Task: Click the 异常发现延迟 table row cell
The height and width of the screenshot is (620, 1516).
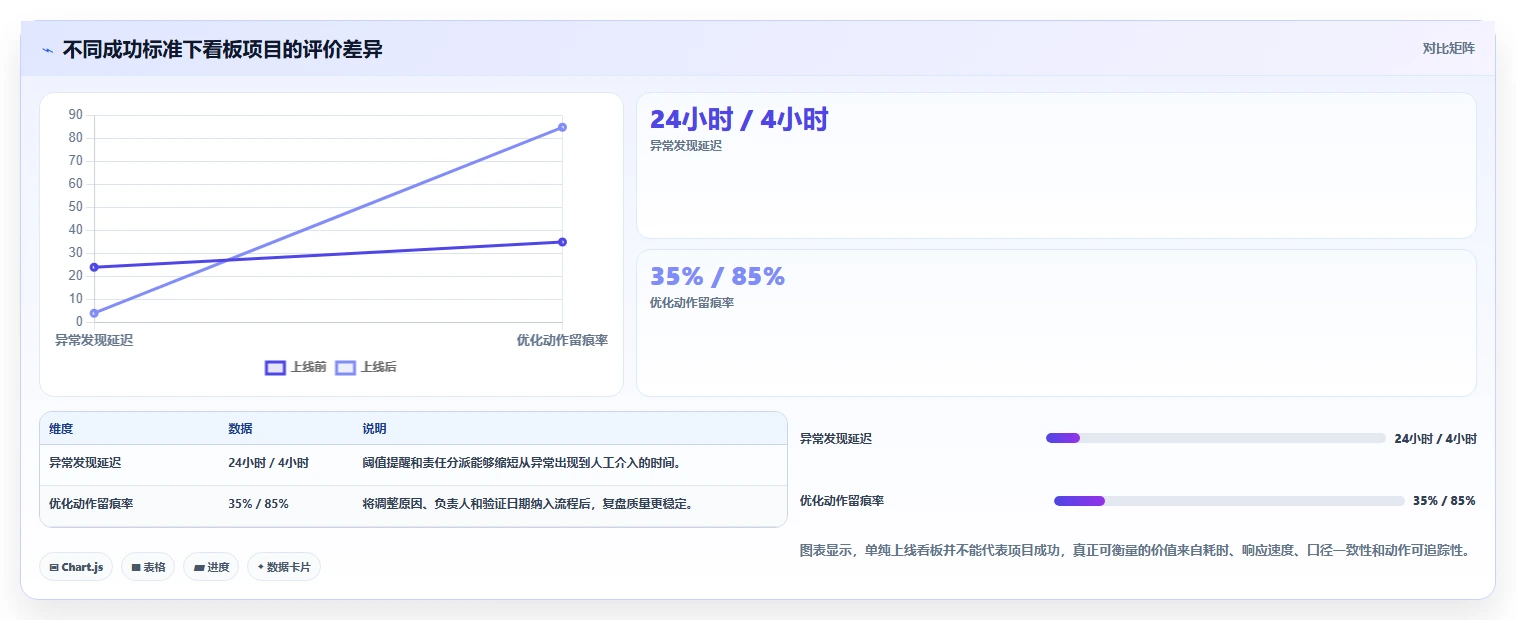Action: click(85, 463)
